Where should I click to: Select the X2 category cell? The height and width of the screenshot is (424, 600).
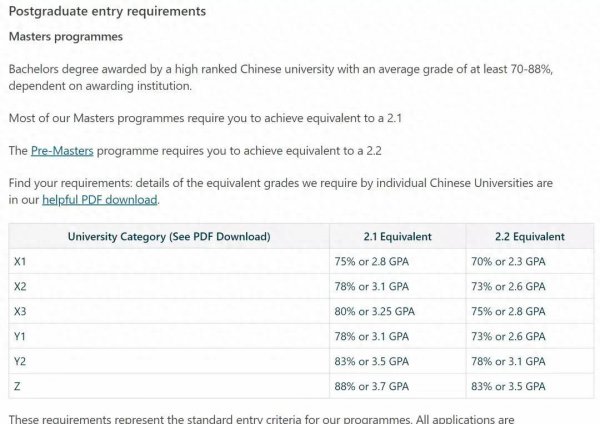pos(21,286)
